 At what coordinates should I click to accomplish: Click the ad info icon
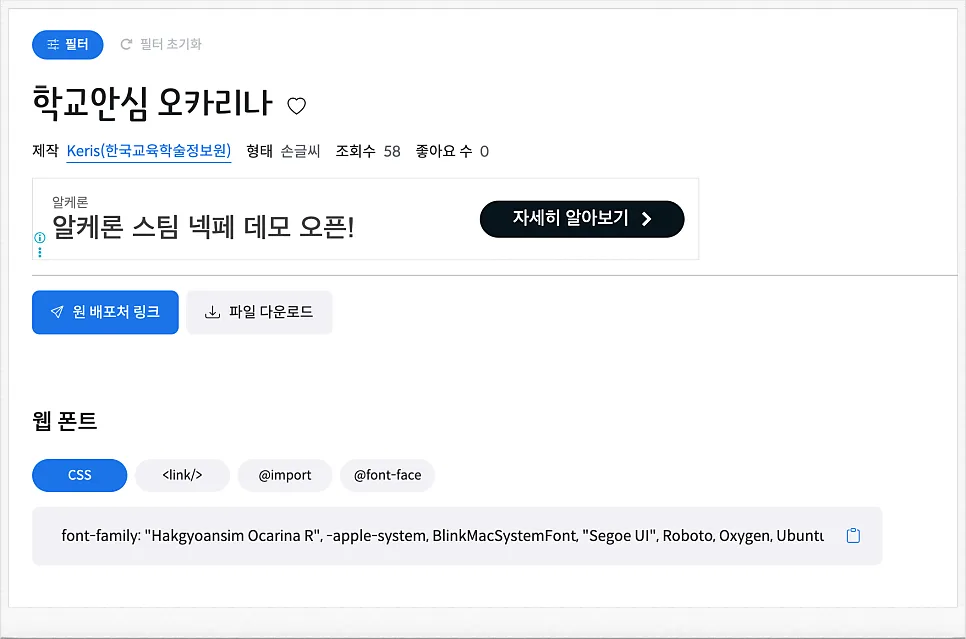tap(40, 237)
